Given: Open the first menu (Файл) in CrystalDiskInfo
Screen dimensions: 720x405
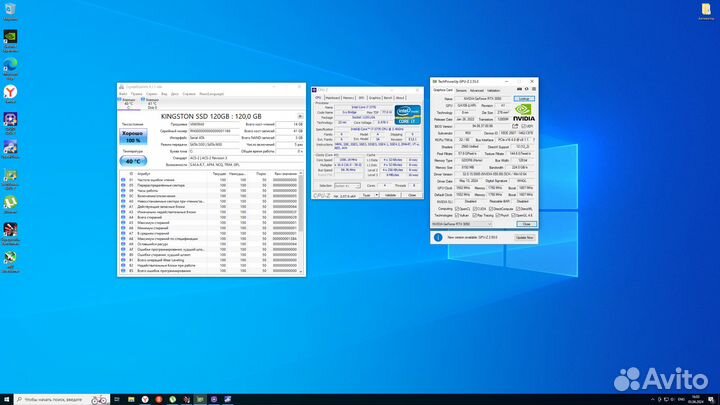Looking at the screenshot, I should pyautogui.click(x=123, y=94).
